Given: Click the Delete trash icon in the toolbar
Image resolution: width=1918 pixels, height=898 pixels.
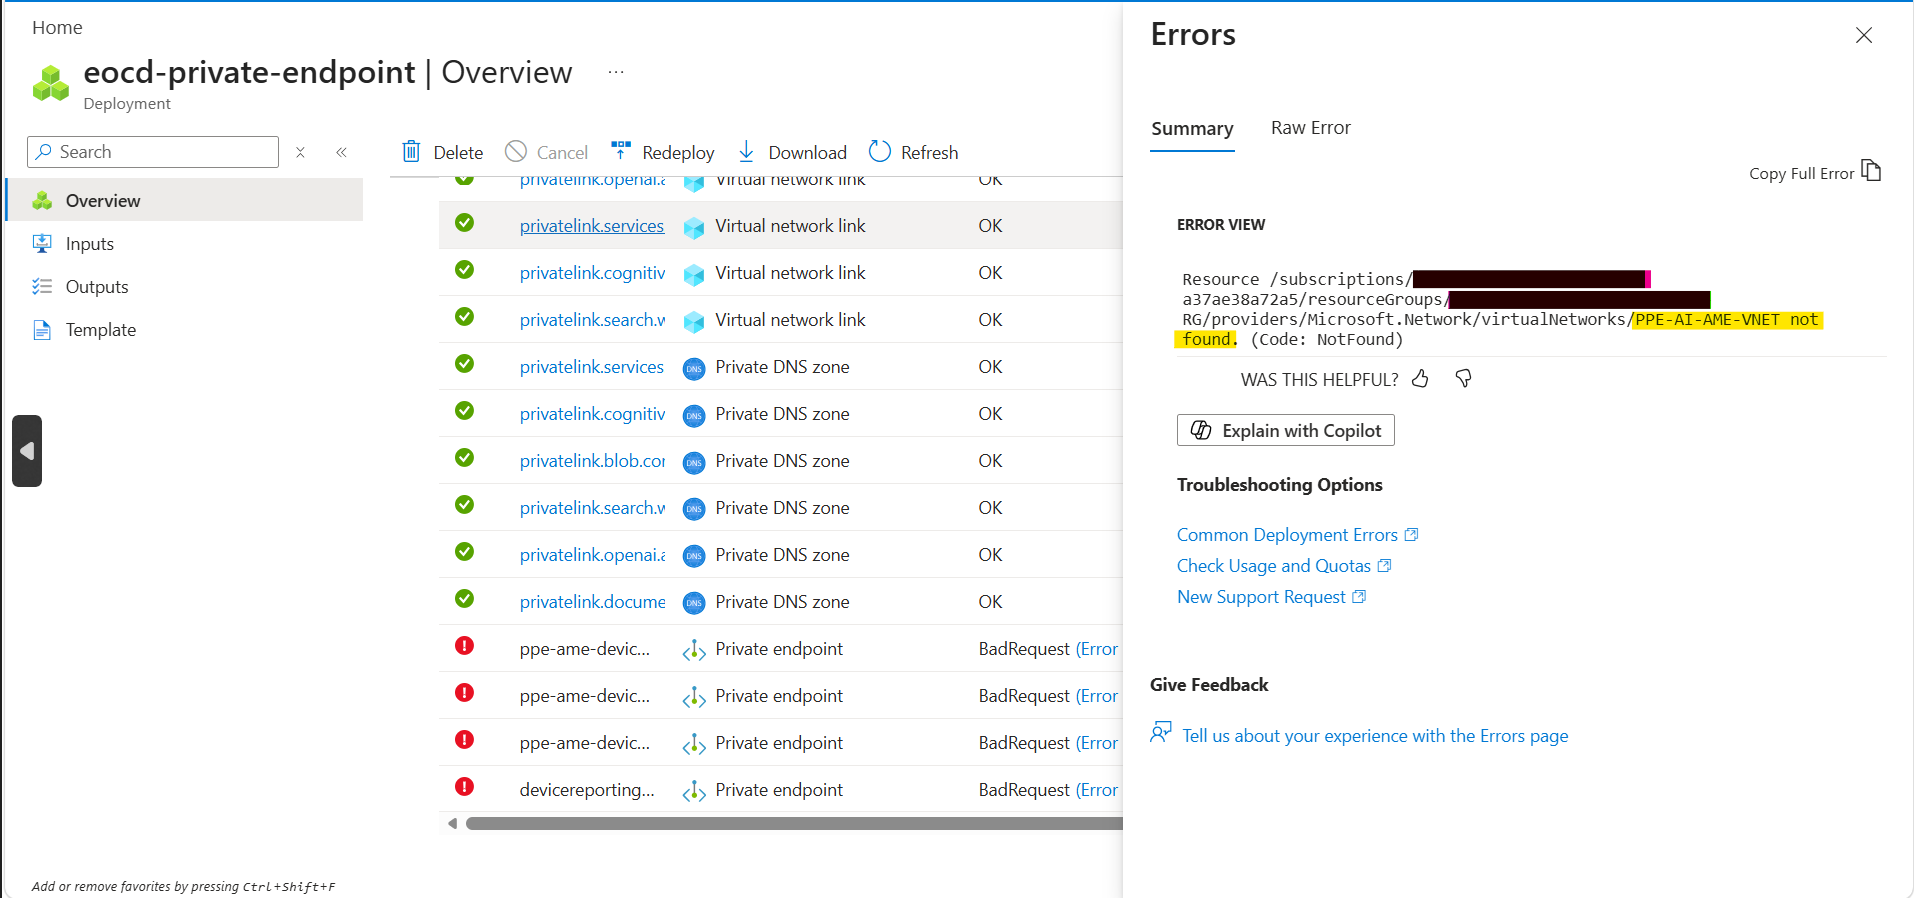Looking at the screenshot, I should click(411, 152).
